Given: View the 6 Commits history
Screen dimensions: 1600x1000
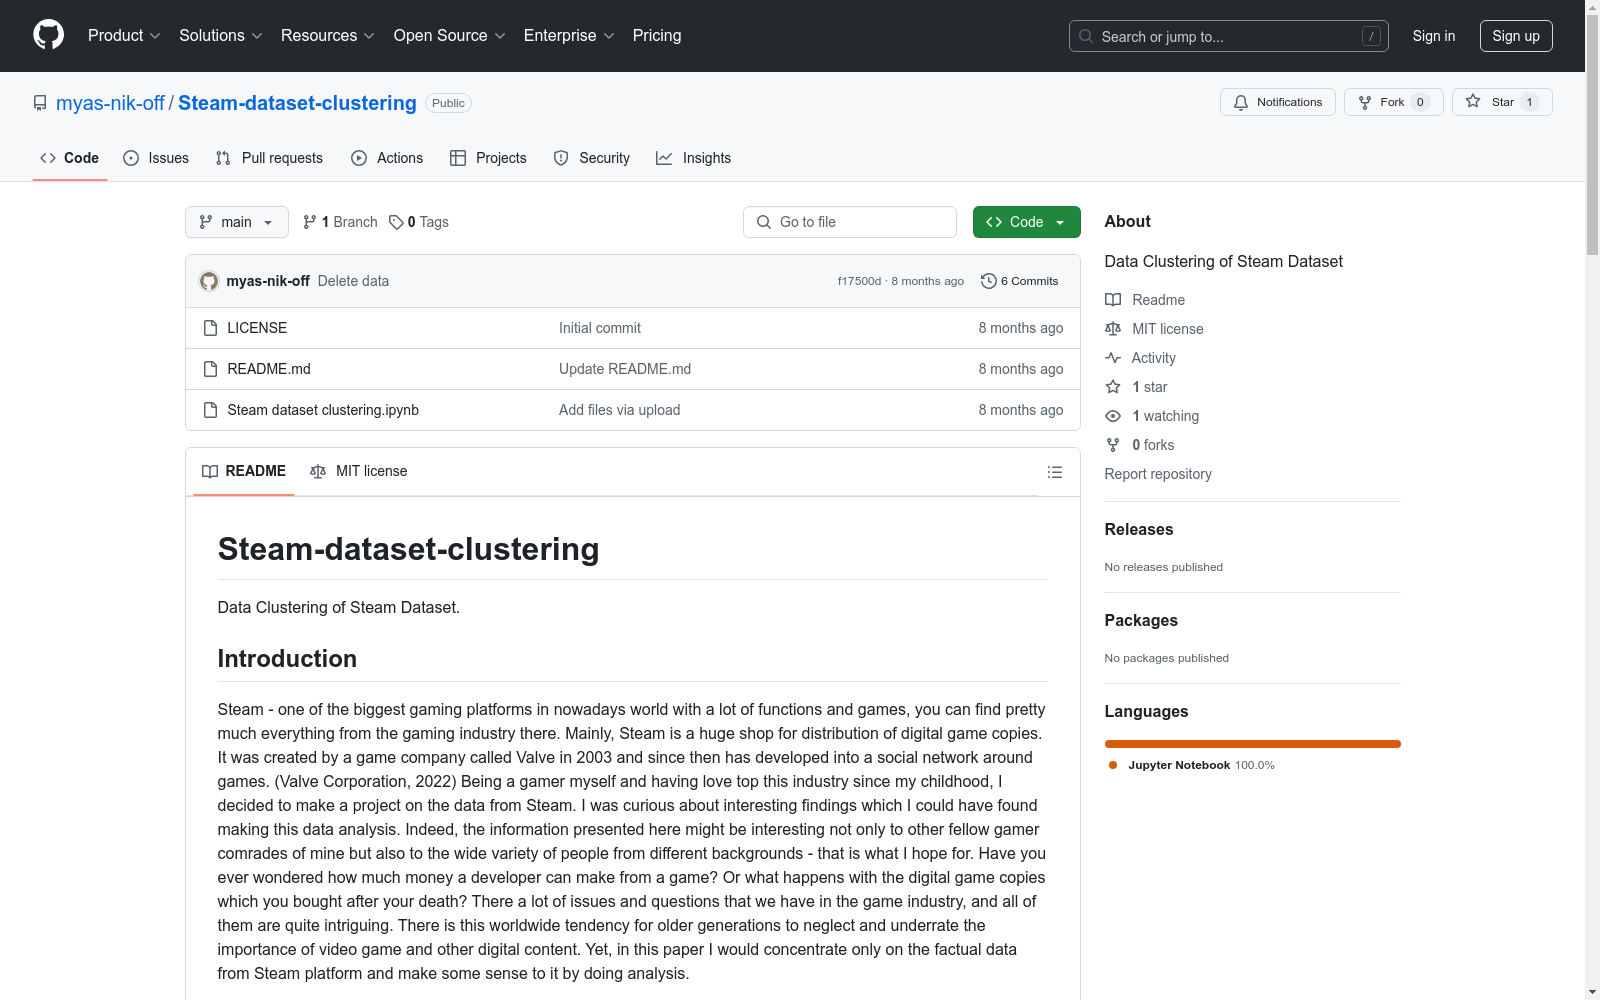Looking at the screenshot, I should pyautogui.click(x=1020, y=281).
